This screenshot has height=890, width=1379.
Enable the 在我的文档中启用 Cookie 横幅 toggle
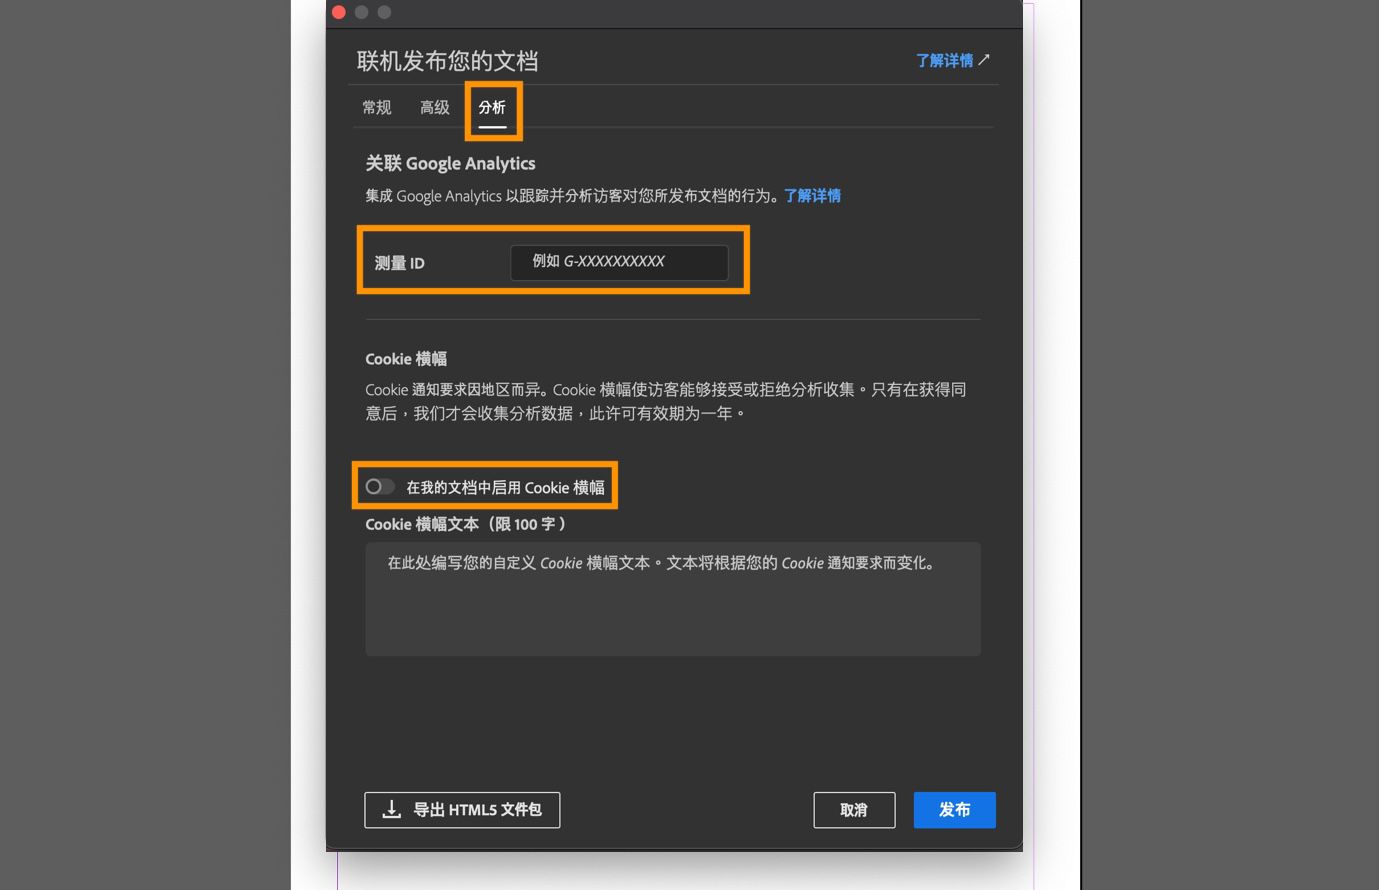379,486
